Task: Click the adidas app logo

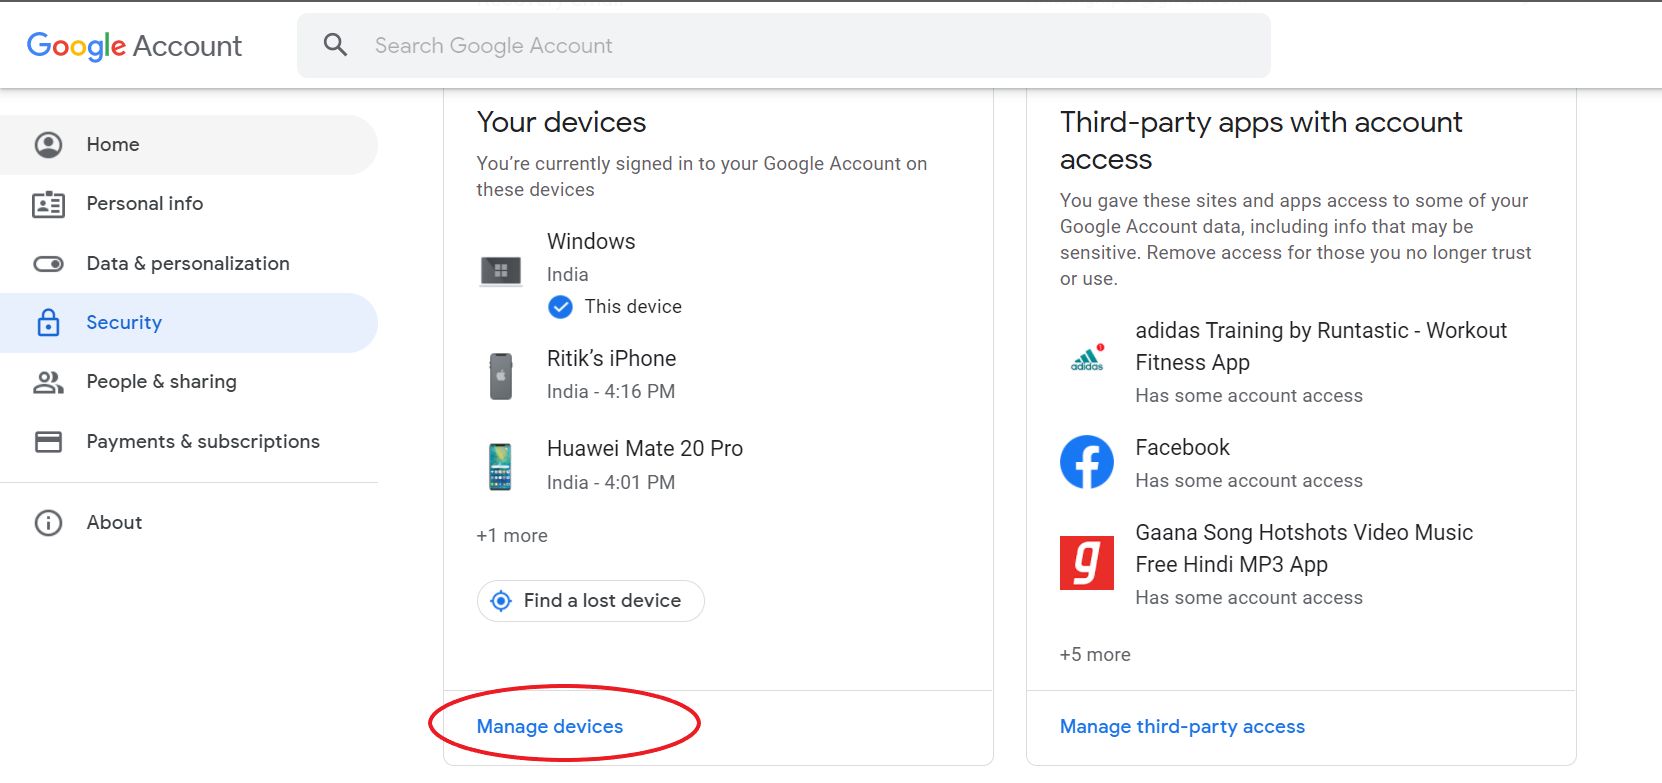Action: [x=1087, y=358]
